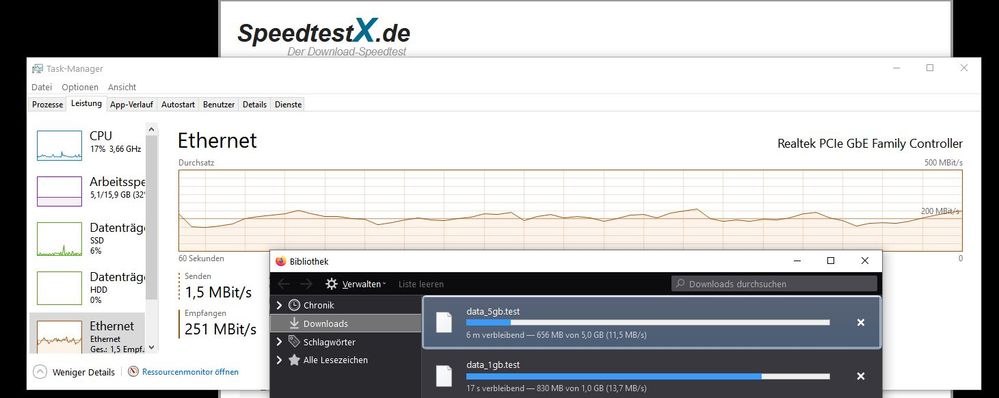Click the data_1gb.test file icon
Viewport: 999px width, 398px height.
444,376
